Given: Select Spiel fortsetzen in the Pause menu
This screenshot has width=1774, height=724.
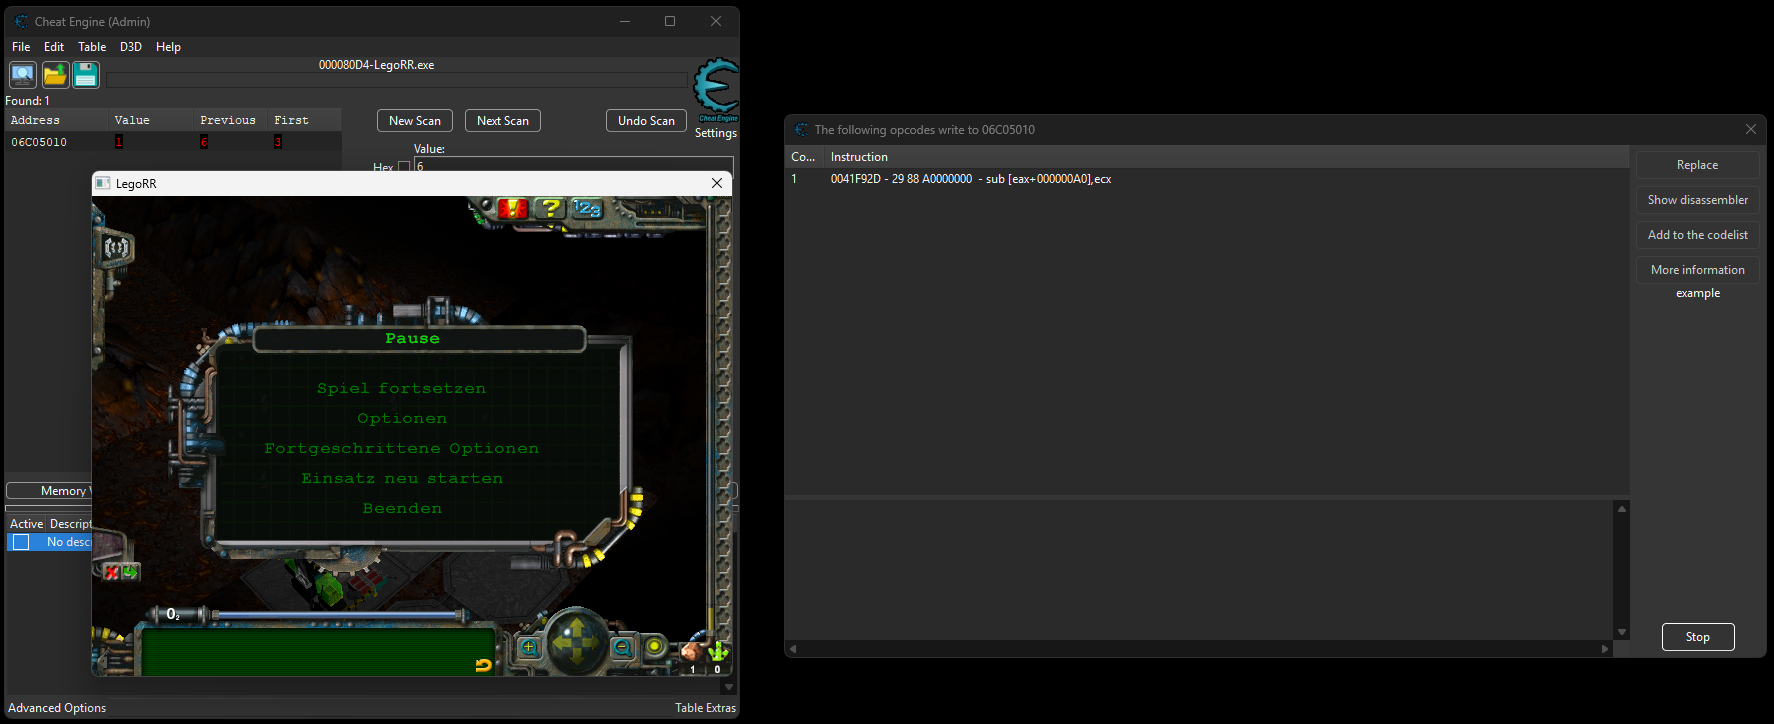Looking at the screenshot, I should click(x=401, y=389).
